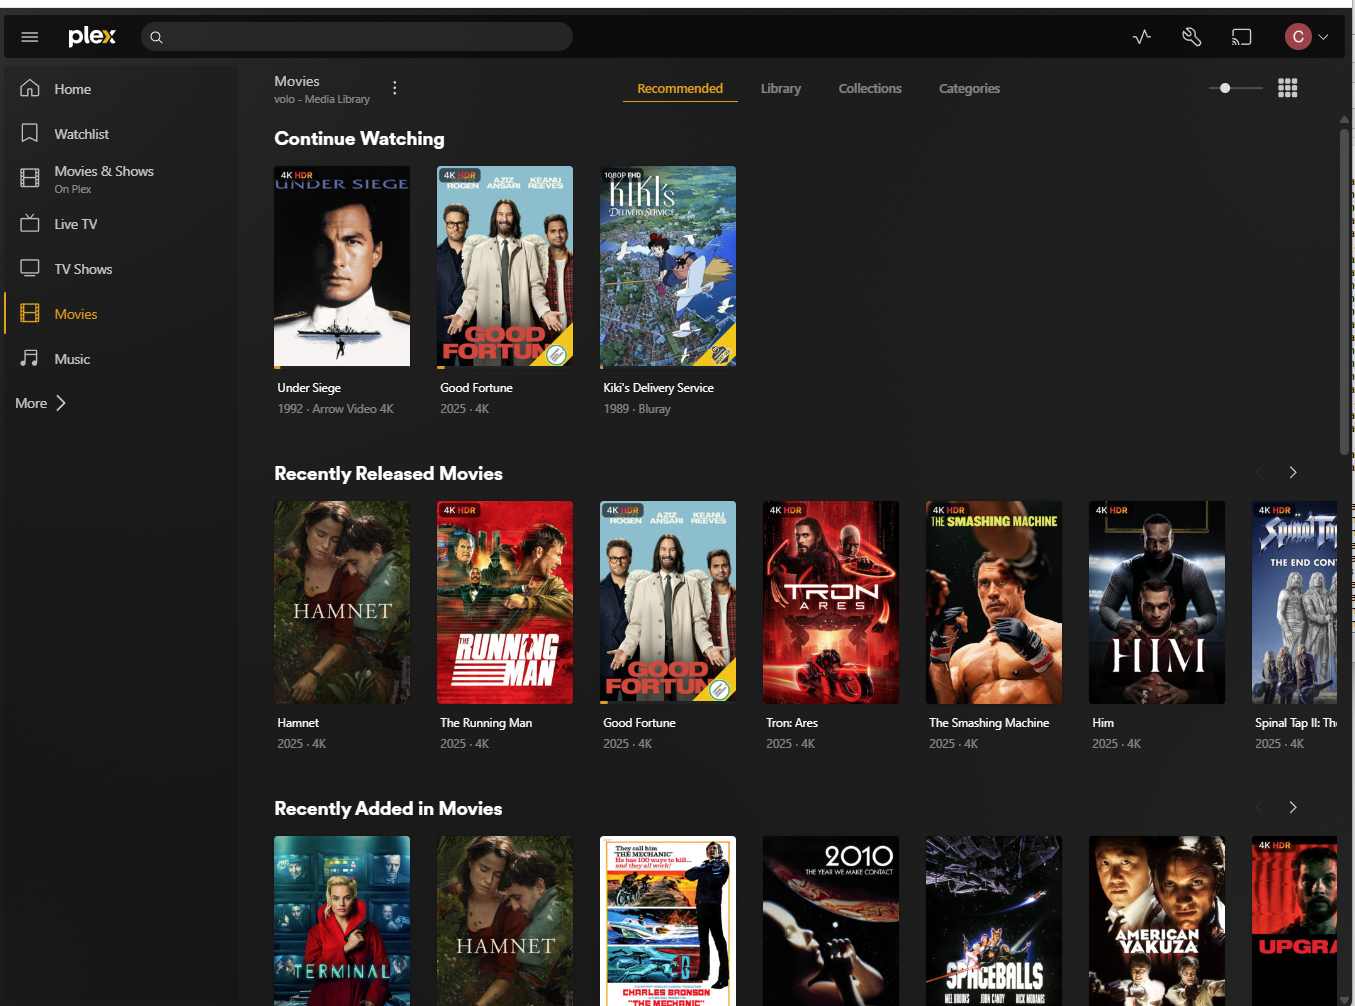Open Under Siege poster in Continue Watching
The image size is (1355, 1006).
[x=342, y=267]
